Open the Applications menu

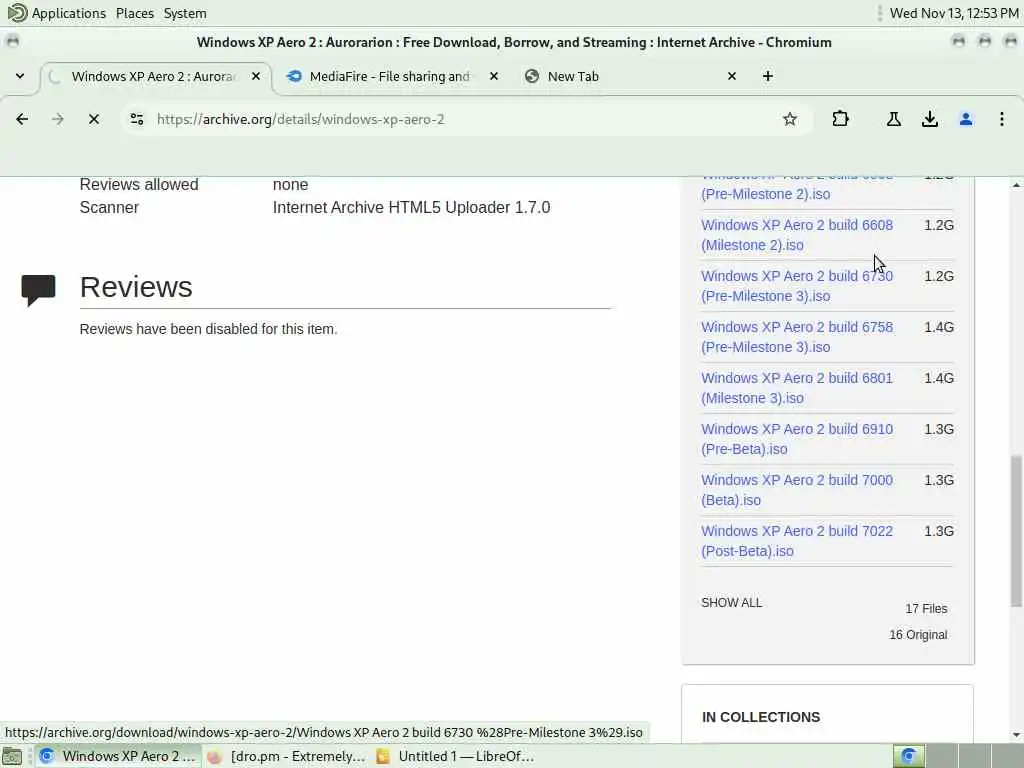pyautogui.click(x=68, y=13)
